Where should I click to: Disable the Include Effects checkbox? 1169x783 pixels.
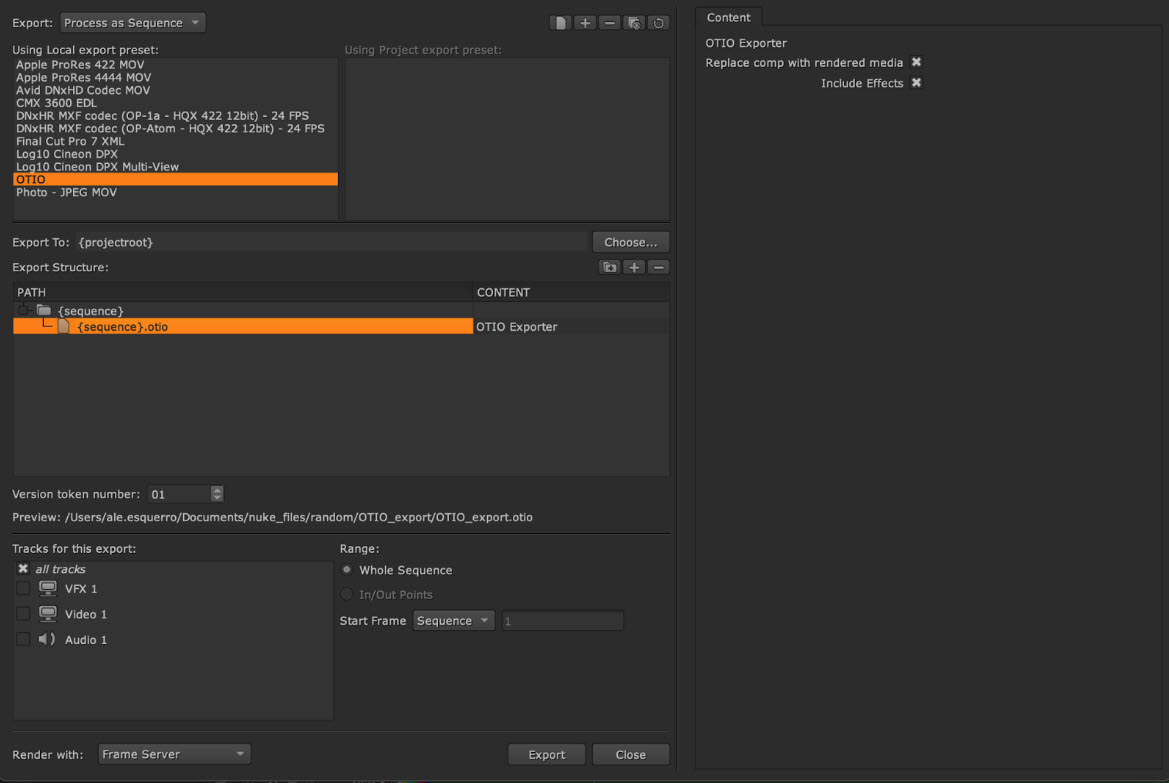(x=916, y=83)
